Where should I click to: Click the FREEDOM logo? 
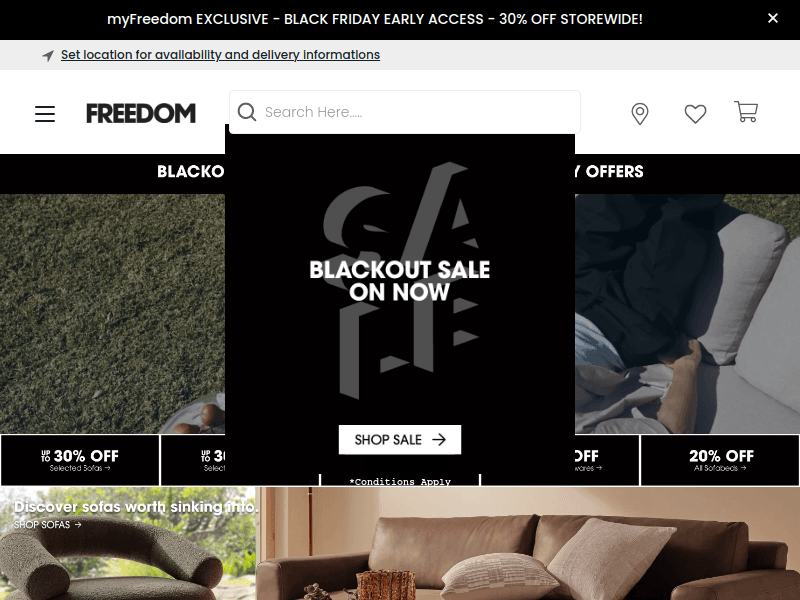pyautogui.click(x=141, y=113)
